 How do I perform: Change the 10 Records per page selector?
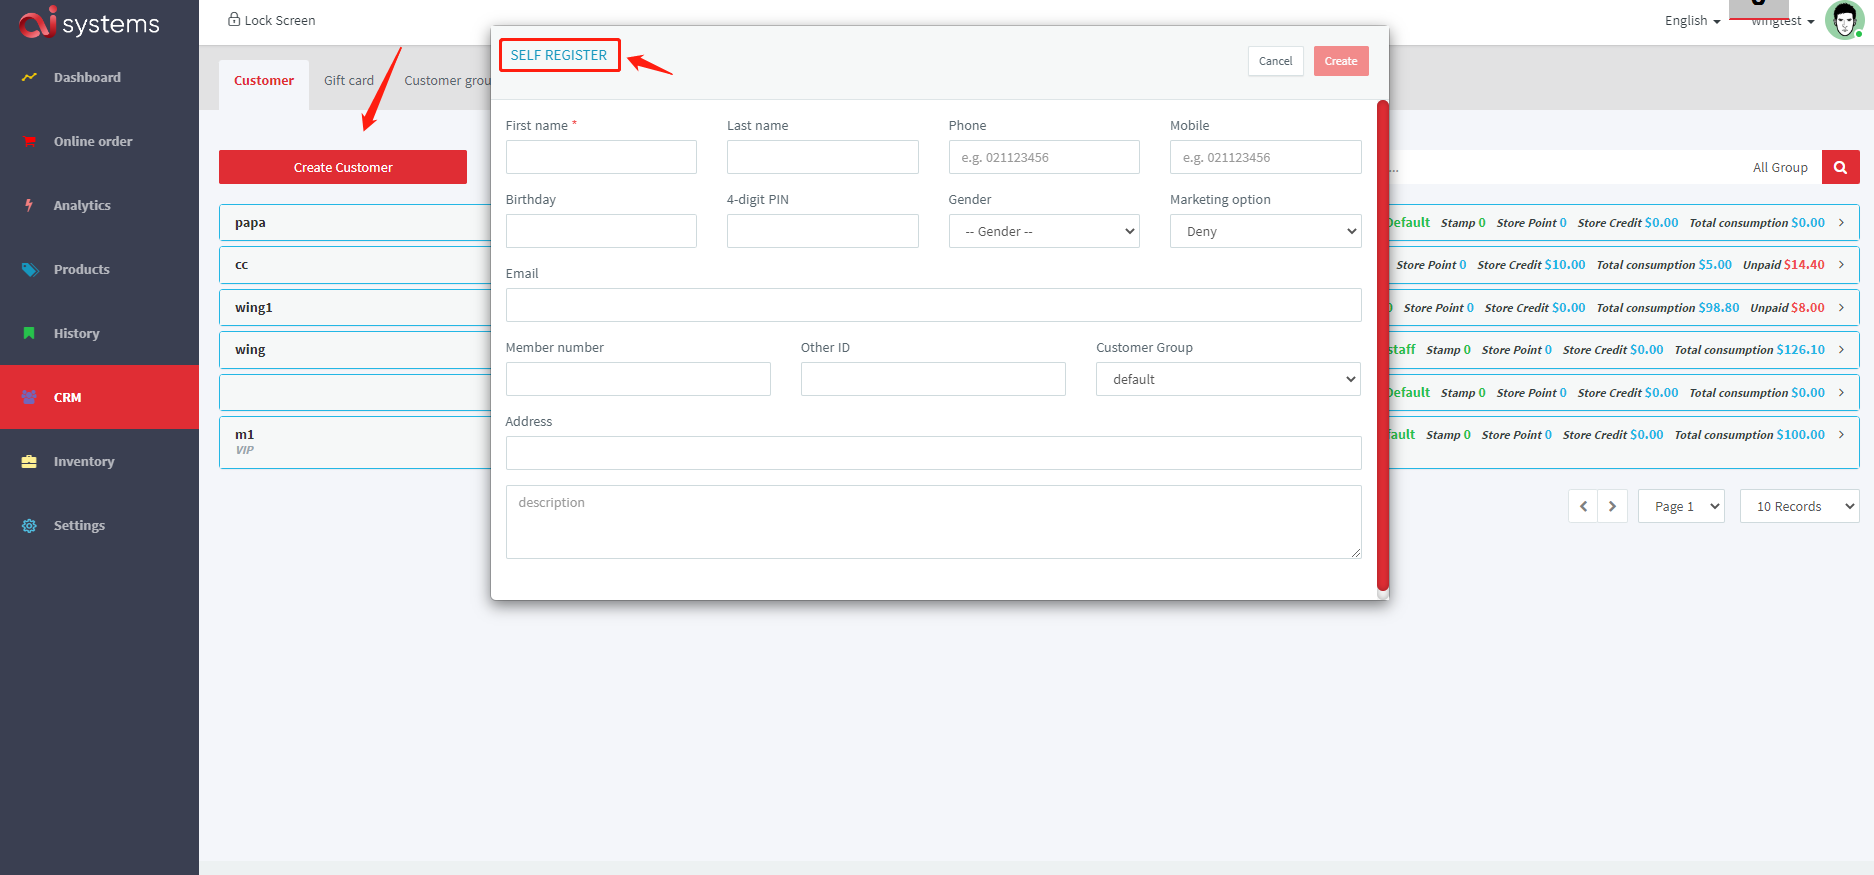(1799, 506)
